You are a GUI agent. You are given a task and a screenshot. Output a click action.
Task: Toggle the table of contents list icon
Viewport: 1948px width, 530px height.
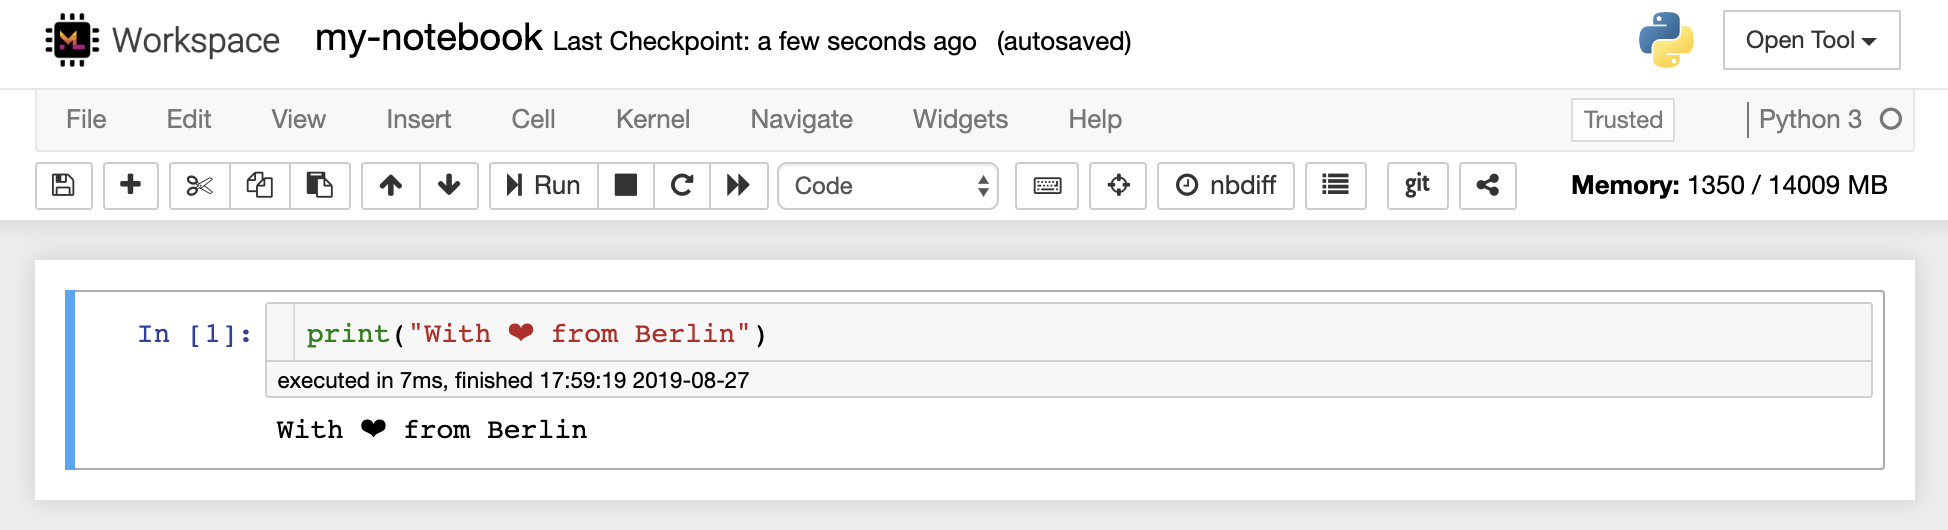click(x=1335, y=186)
